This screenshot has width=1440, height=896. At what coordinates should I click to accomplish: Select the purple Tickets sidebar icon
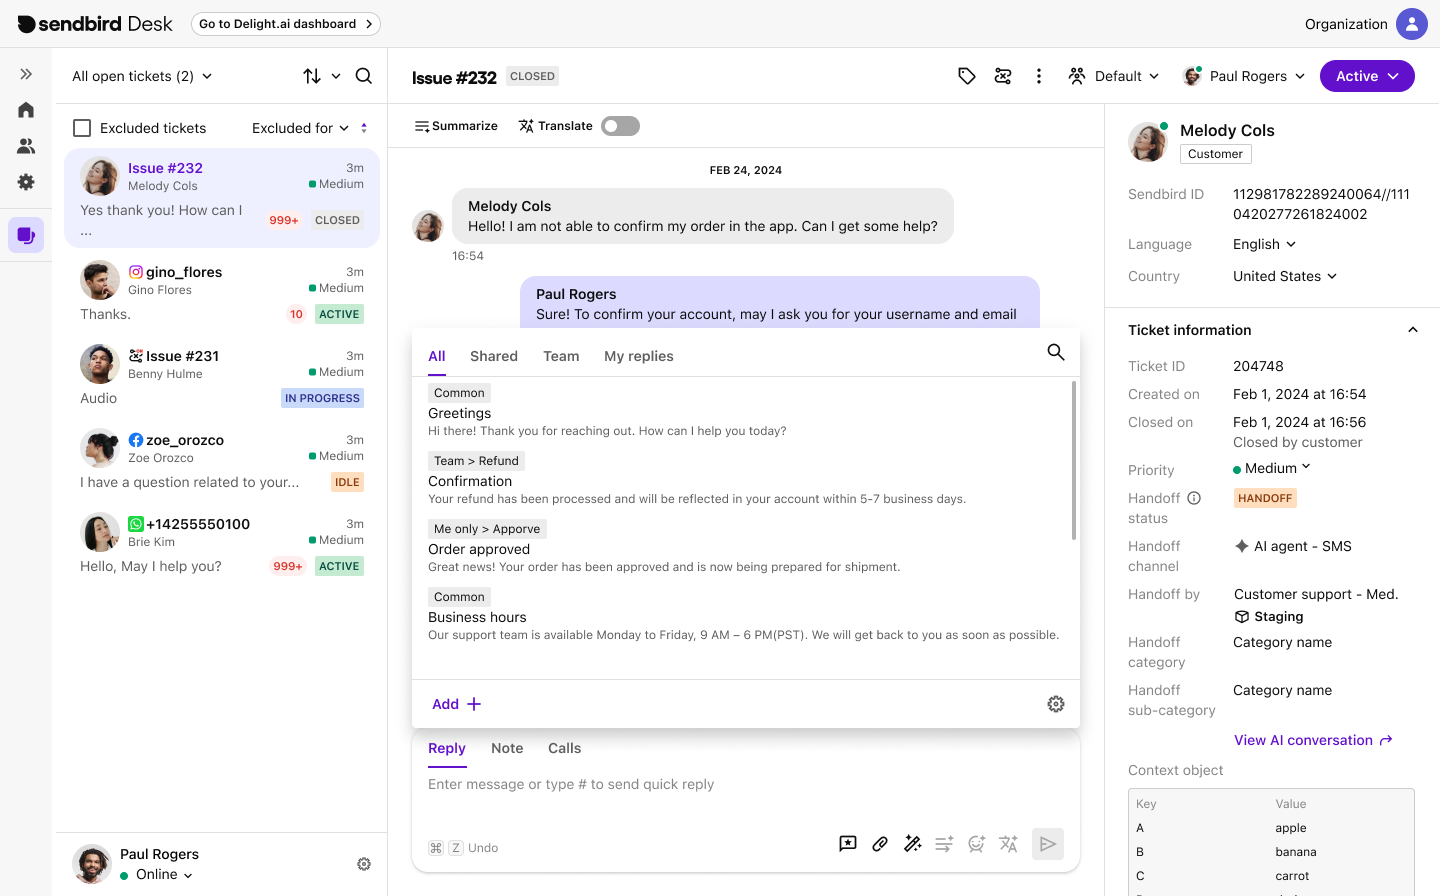[x=26, y=235]
